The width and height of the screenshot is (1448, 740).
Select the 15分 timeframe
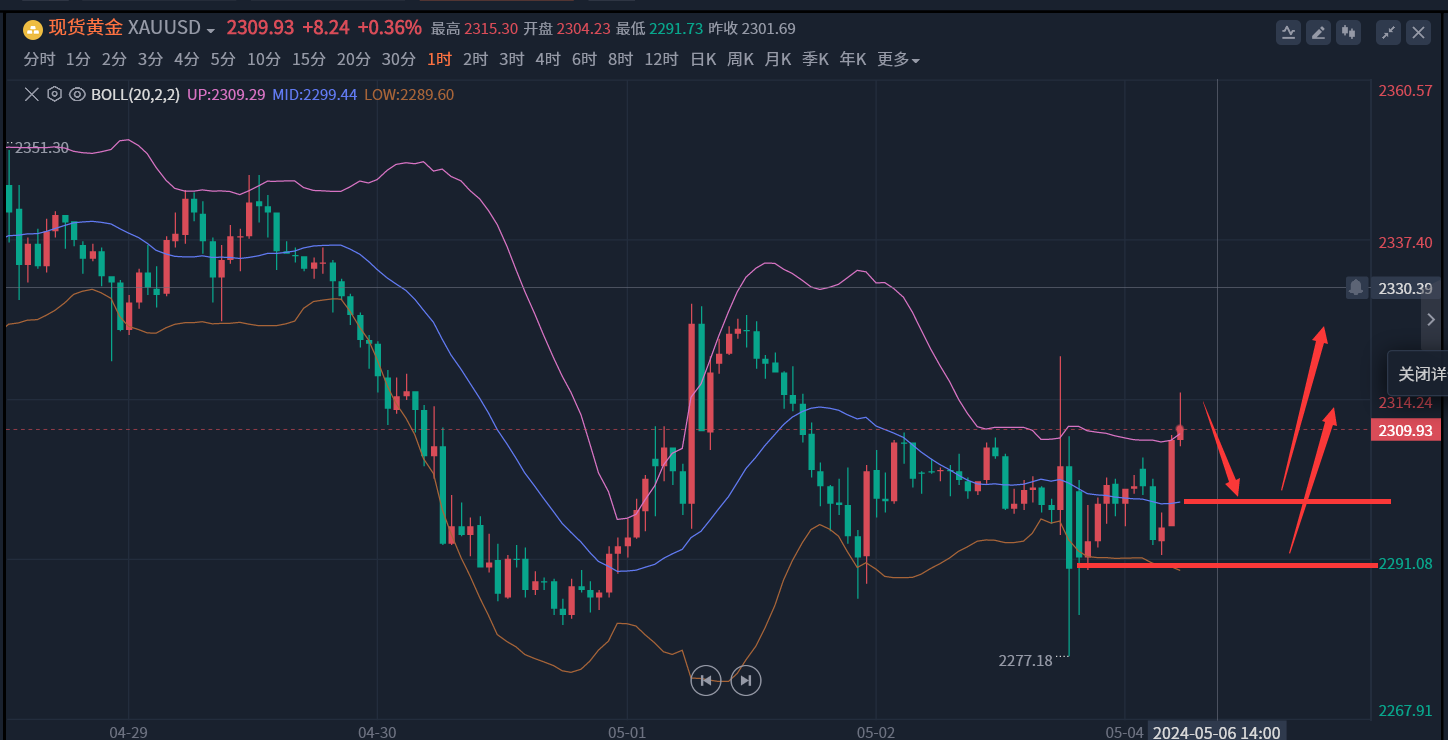point(309,60)
